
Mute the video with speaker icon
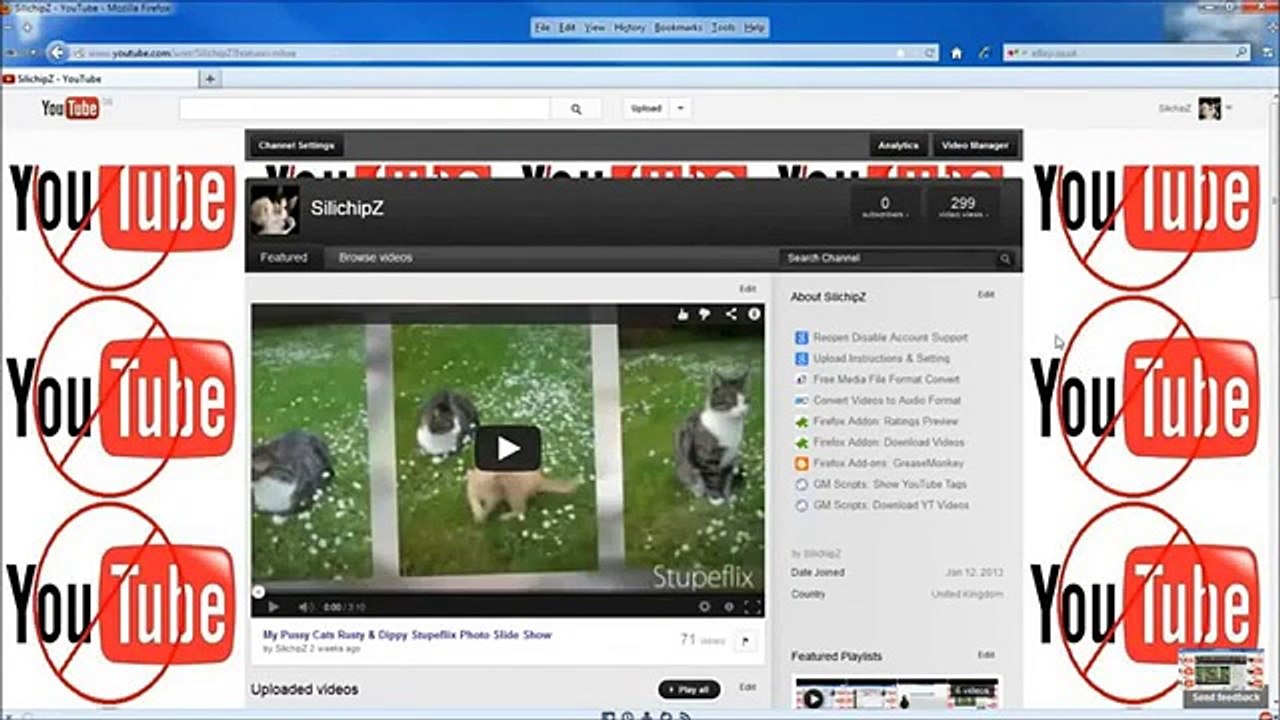(305, 606)
